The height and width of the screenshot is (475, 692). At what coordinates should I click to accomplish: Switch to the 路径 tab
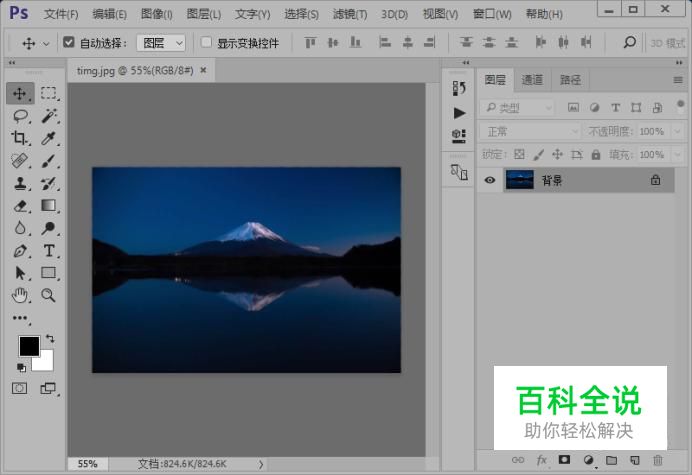[570, 80]
